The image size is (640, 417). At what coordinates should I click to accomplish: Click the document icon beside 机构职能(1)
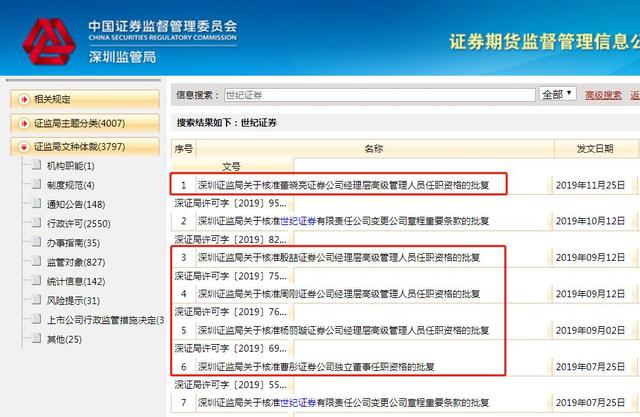coord(36,165)
